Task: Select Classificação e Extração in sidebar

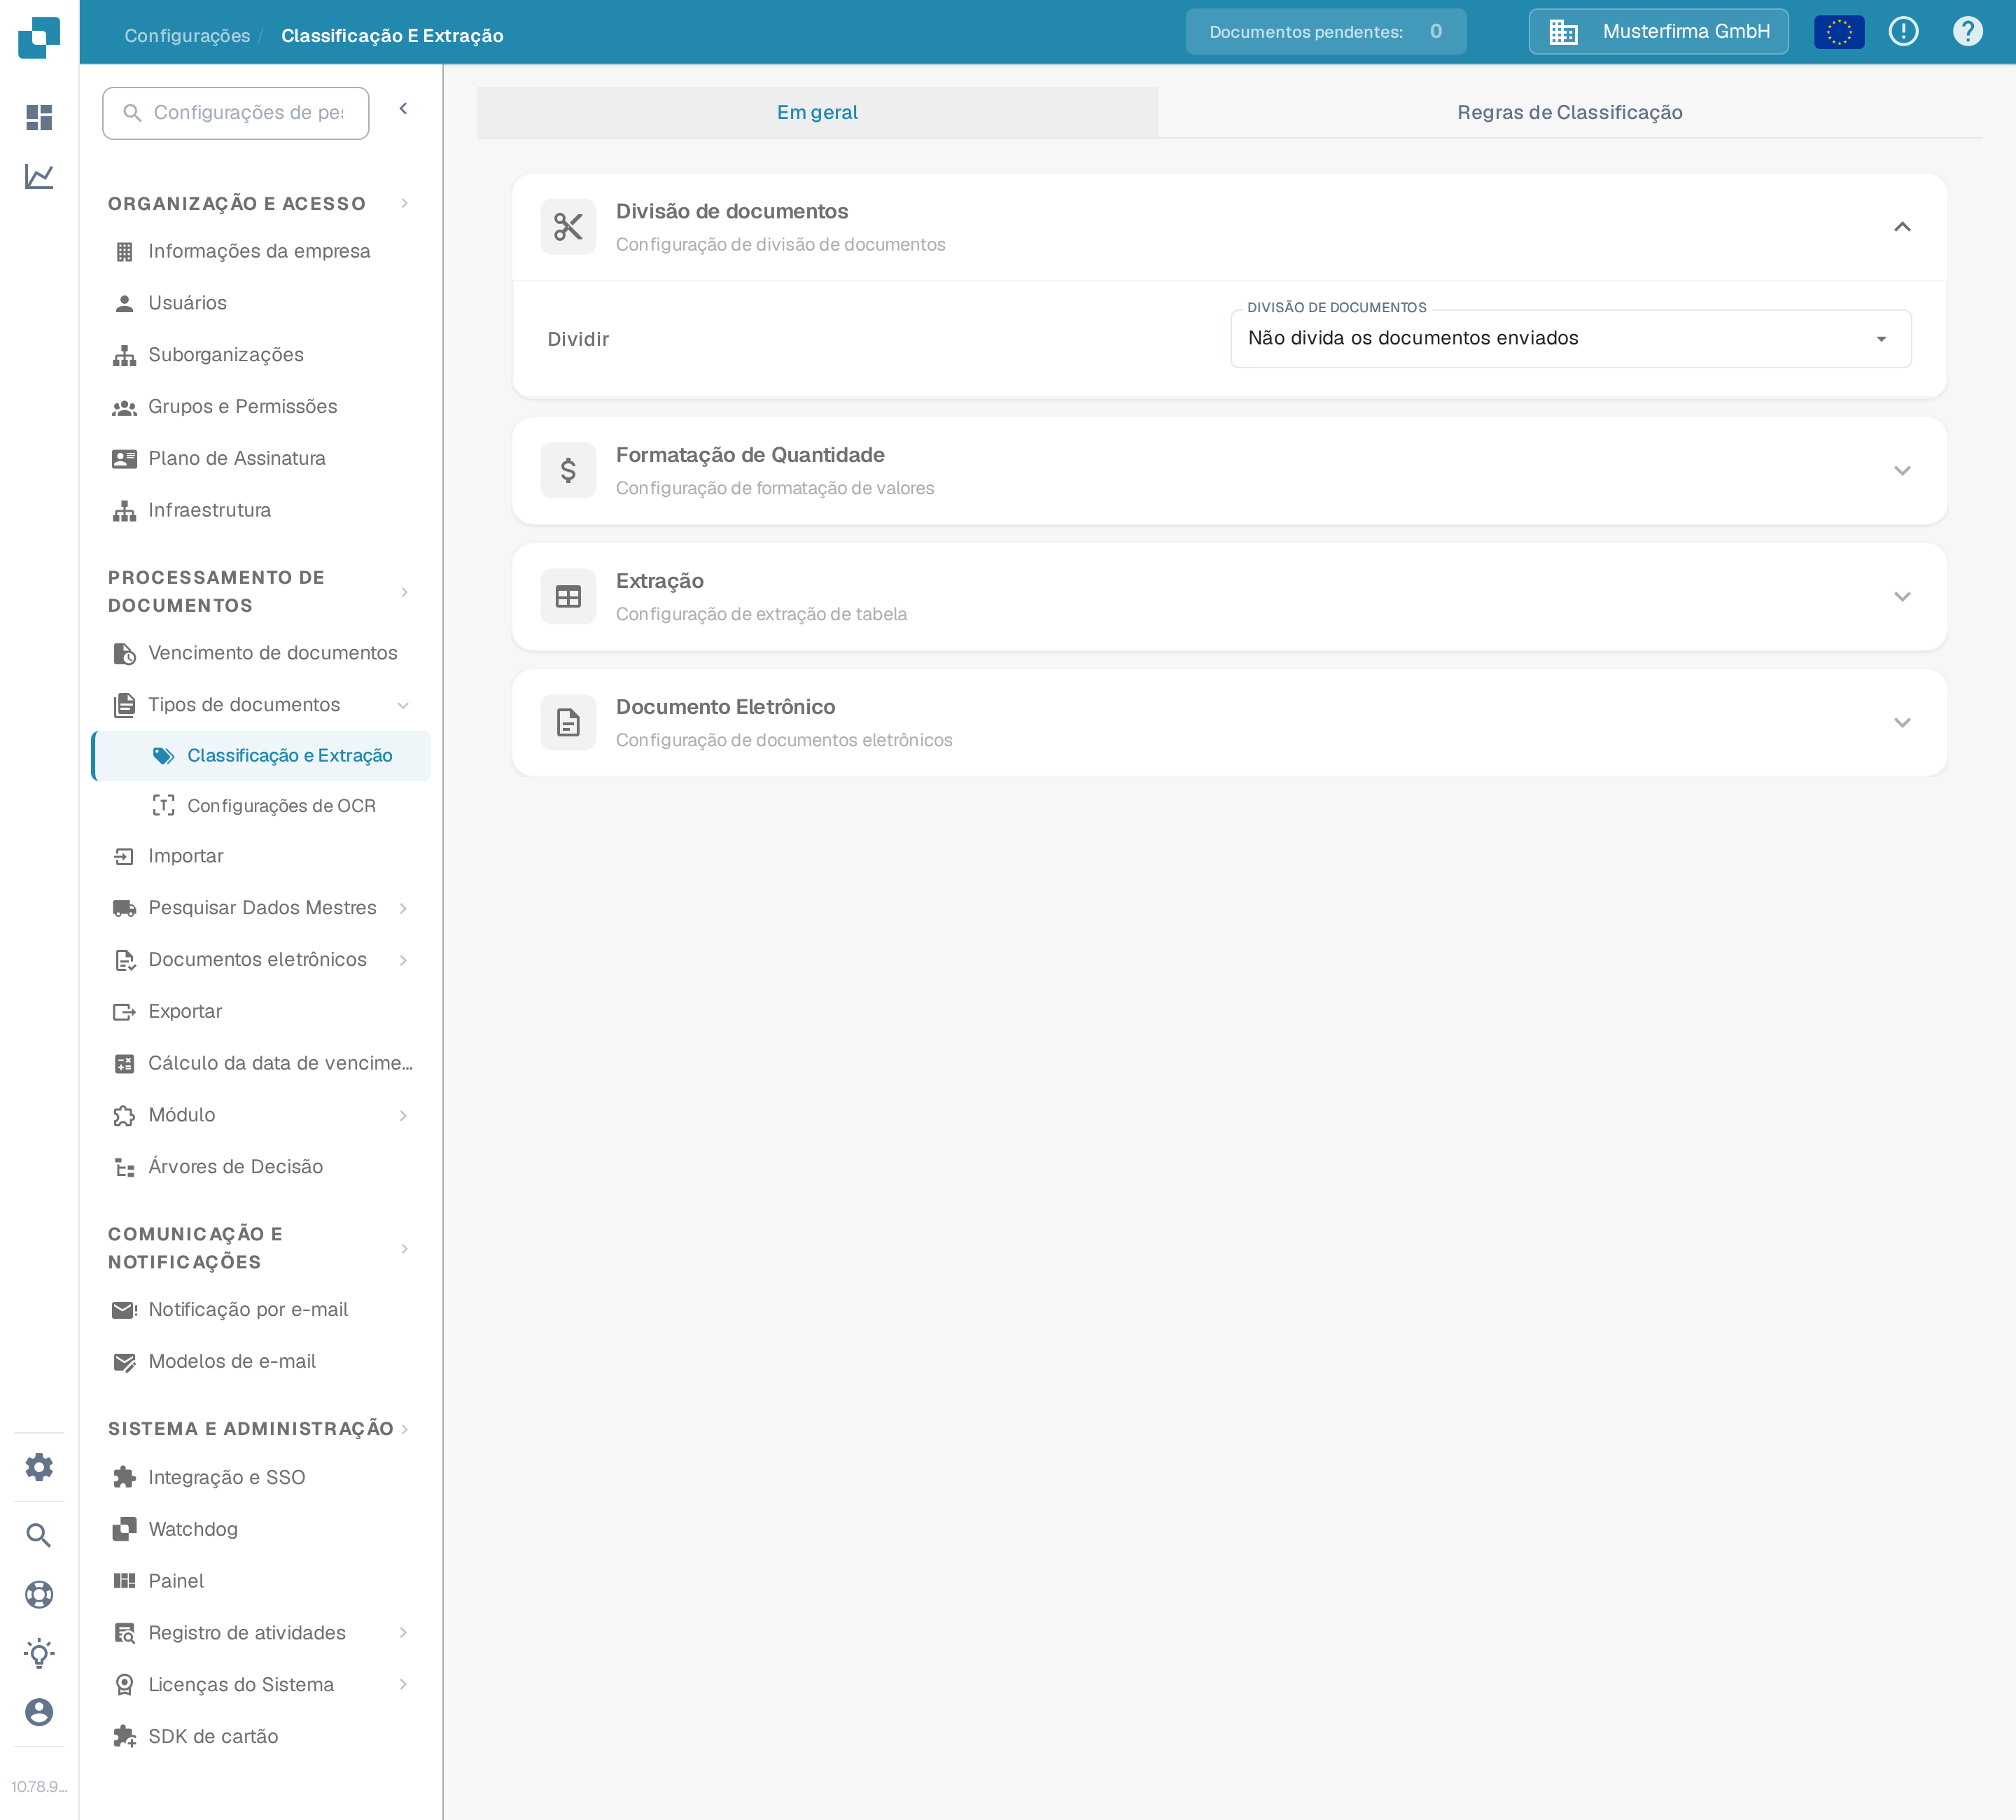Action: [x=261, y=756]
